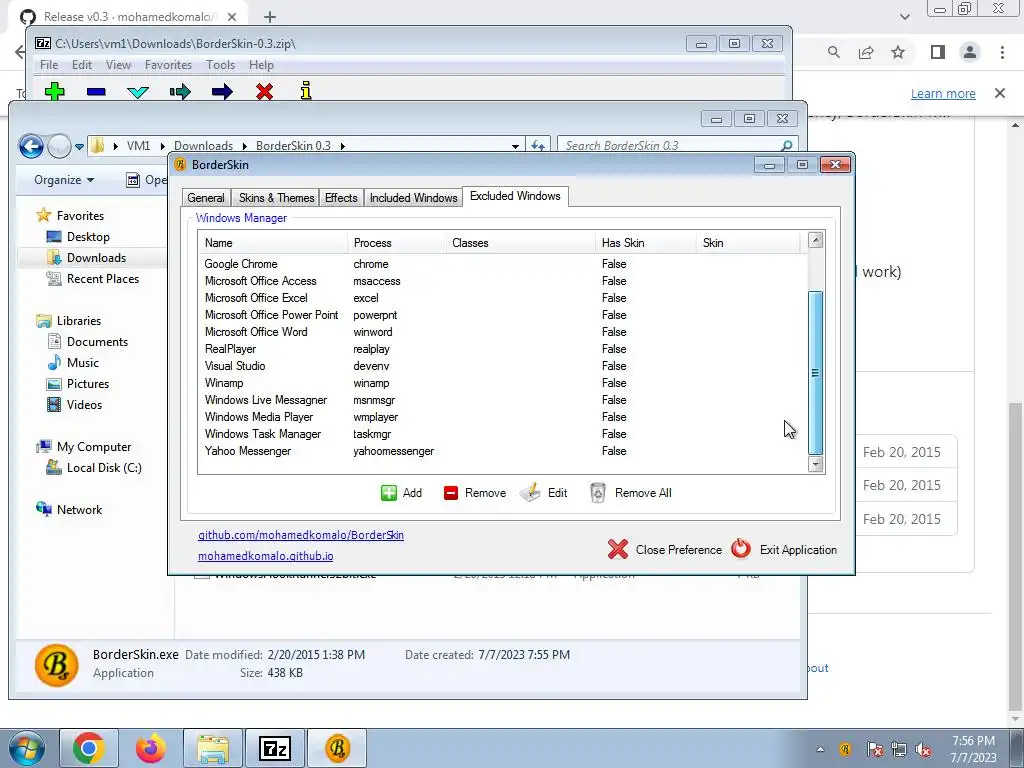
Task: Expand the Organize dropdown in Explorer
Action: (x=64, y=180)
